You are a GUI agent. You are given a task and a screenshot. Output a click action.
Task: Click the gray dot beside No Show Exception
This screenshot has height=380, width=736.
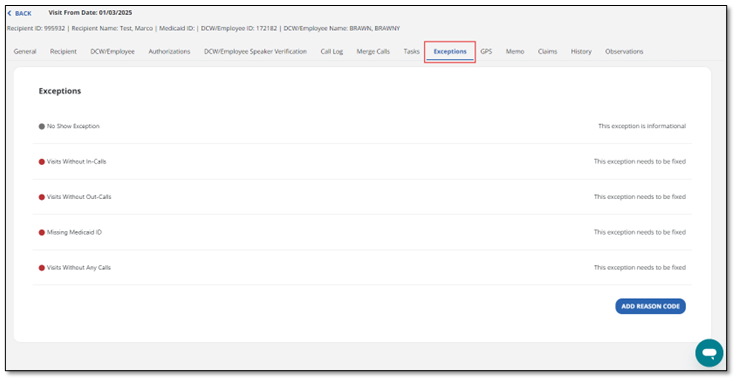click(x=42, y=126)
